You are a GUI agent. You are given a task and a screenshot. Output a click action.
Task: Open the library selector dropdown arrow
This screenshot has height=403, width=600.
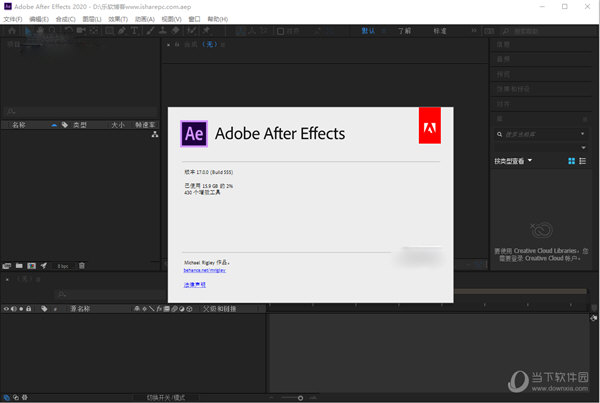pyautogui.click(x=583, y=148)
